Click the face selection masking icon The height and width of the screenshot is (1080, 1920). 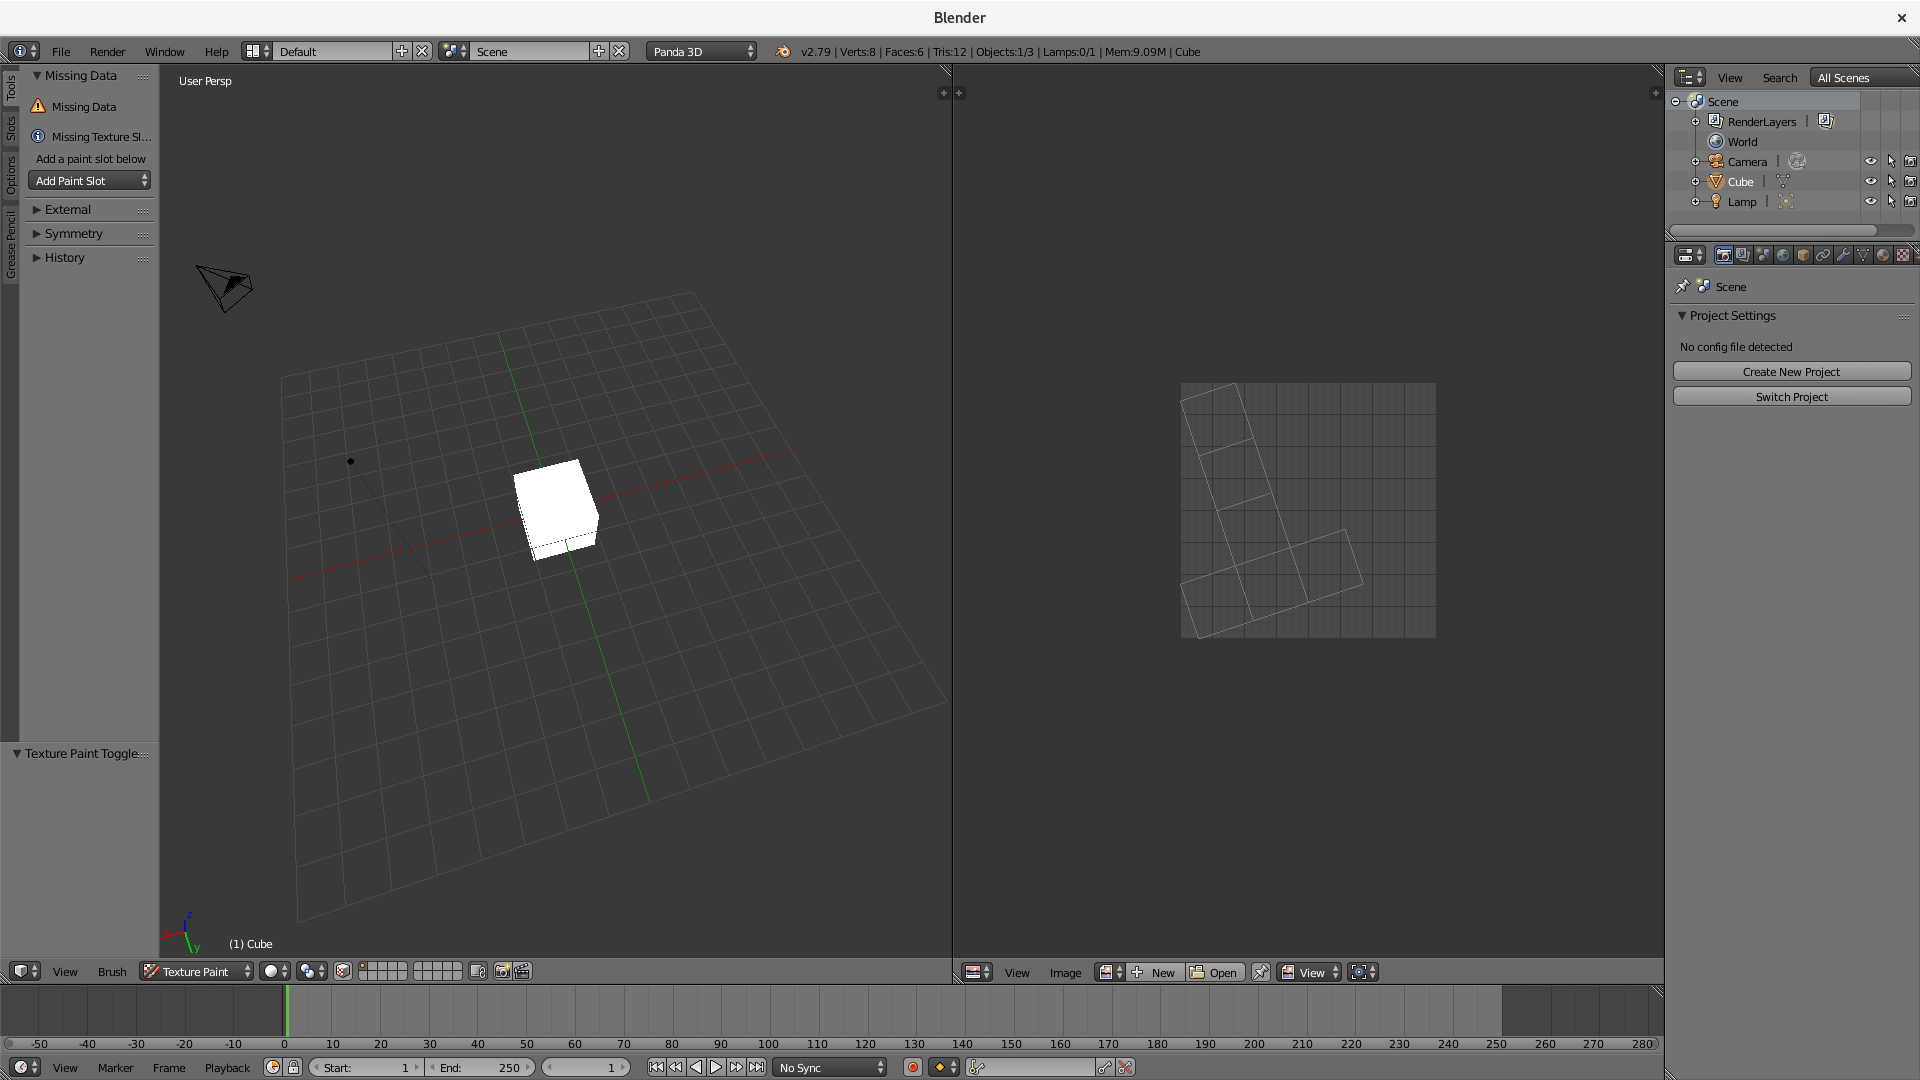(x=343, y=972)
